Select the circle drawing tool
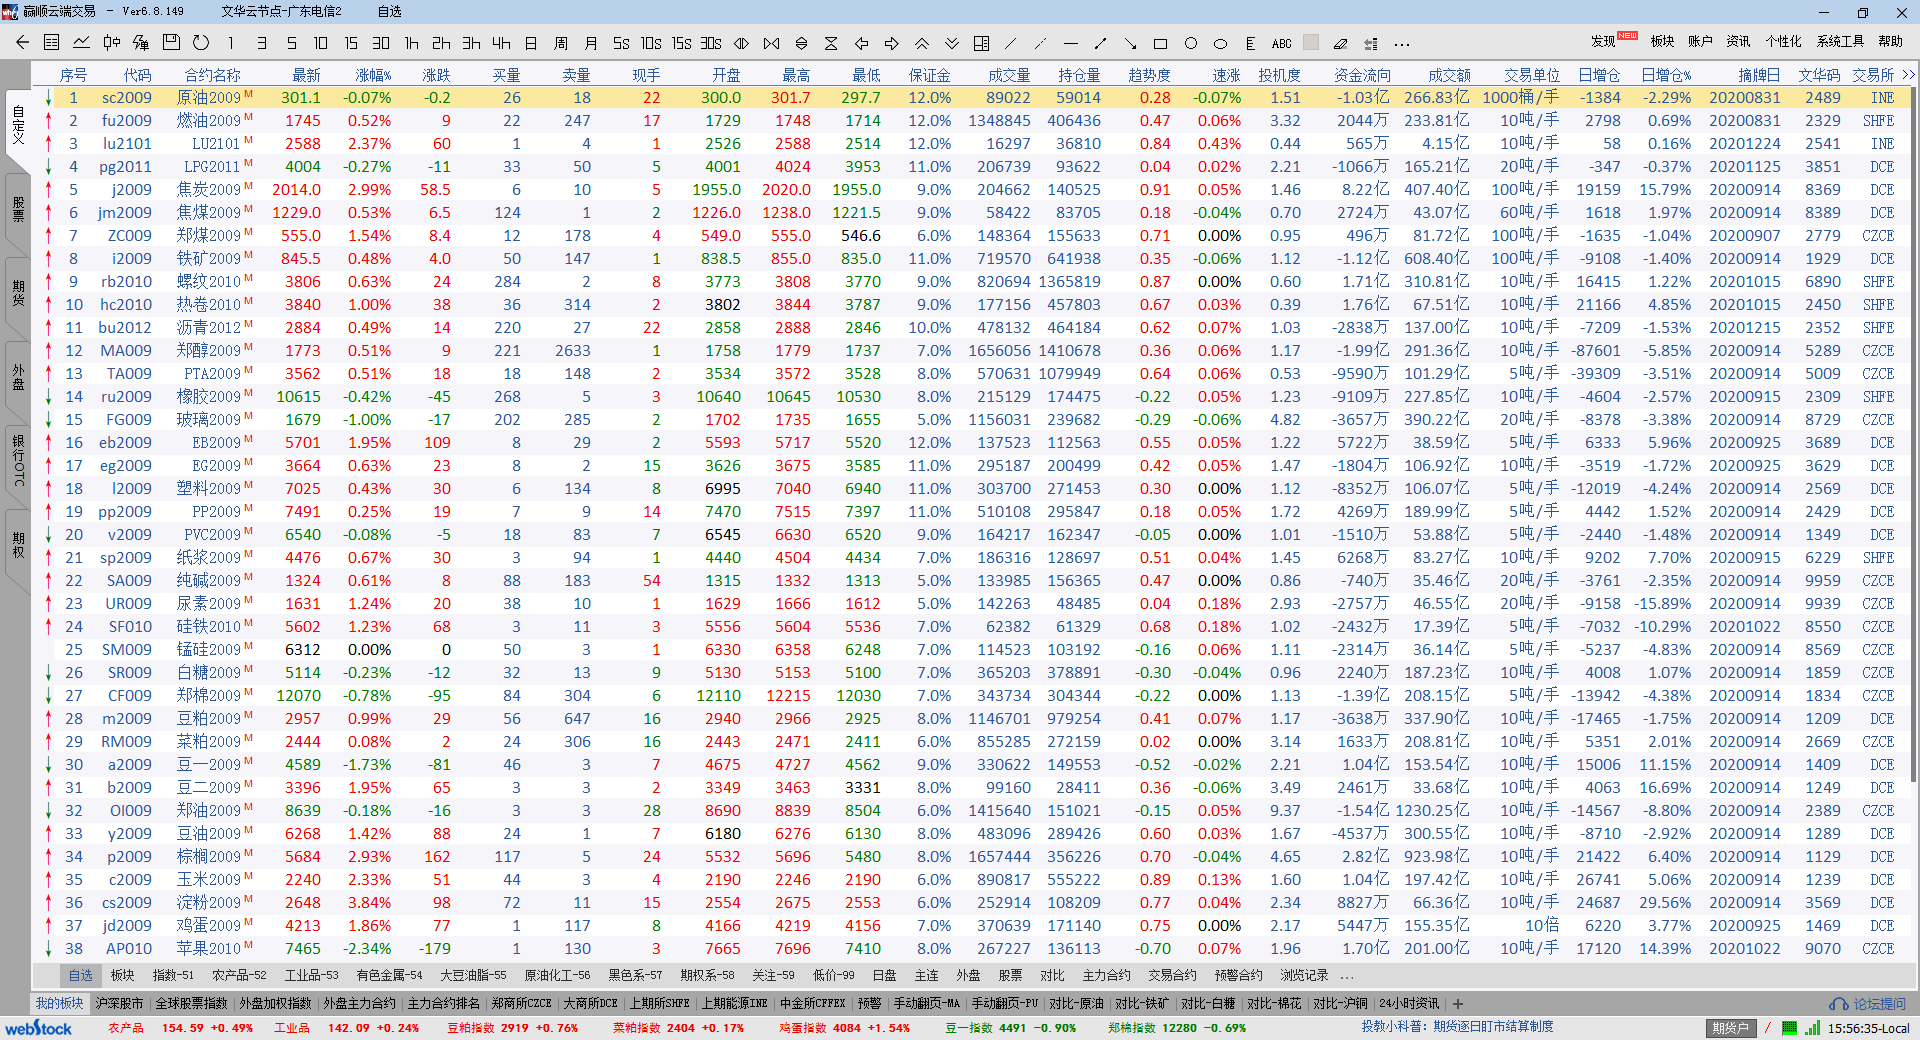The height and width of the screenshot is (1040, 1920). coord(1190,43)
